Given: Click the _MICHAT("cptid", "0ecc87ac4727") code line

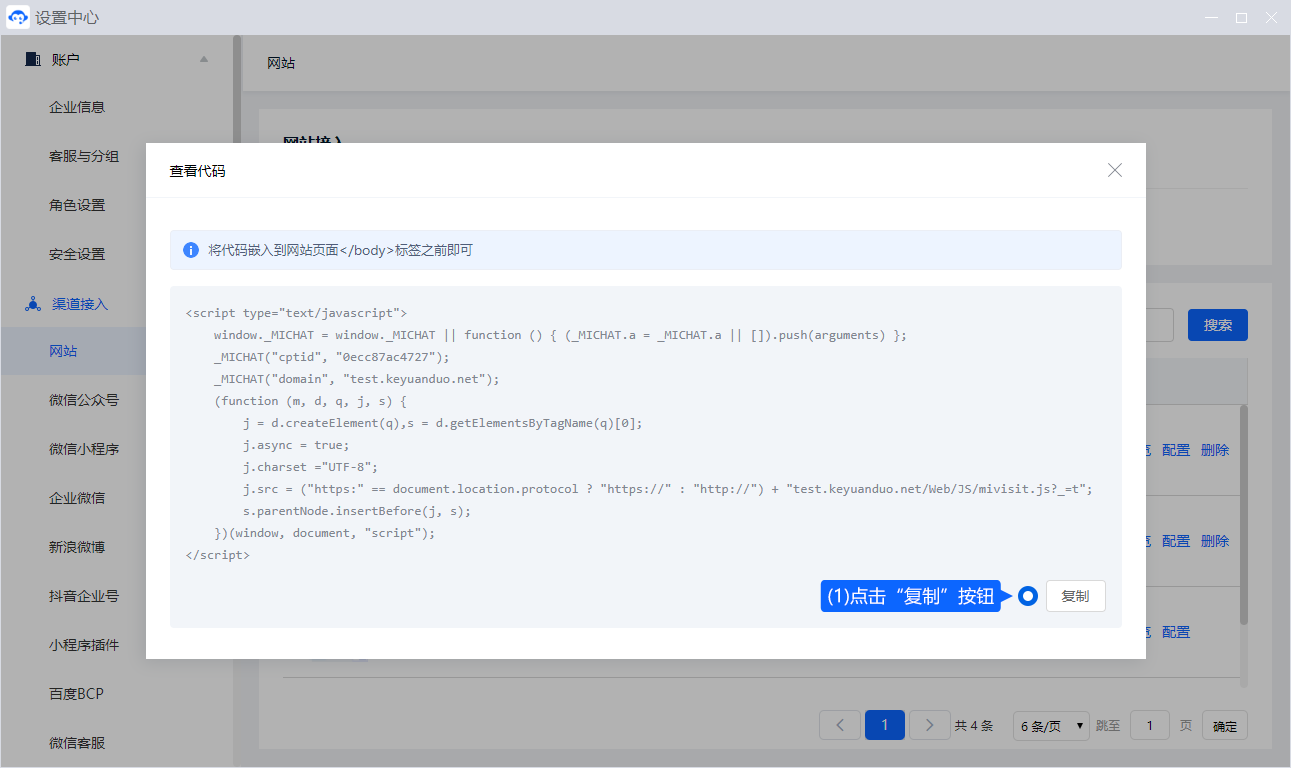Looking at the screenshot, I should click(332, 357).
